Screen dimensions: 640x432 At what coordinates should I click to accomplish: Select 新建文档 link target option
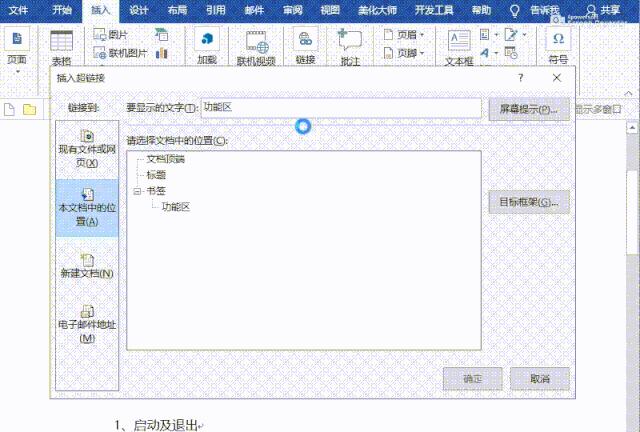pyautogui.click(x=87, y=265)
